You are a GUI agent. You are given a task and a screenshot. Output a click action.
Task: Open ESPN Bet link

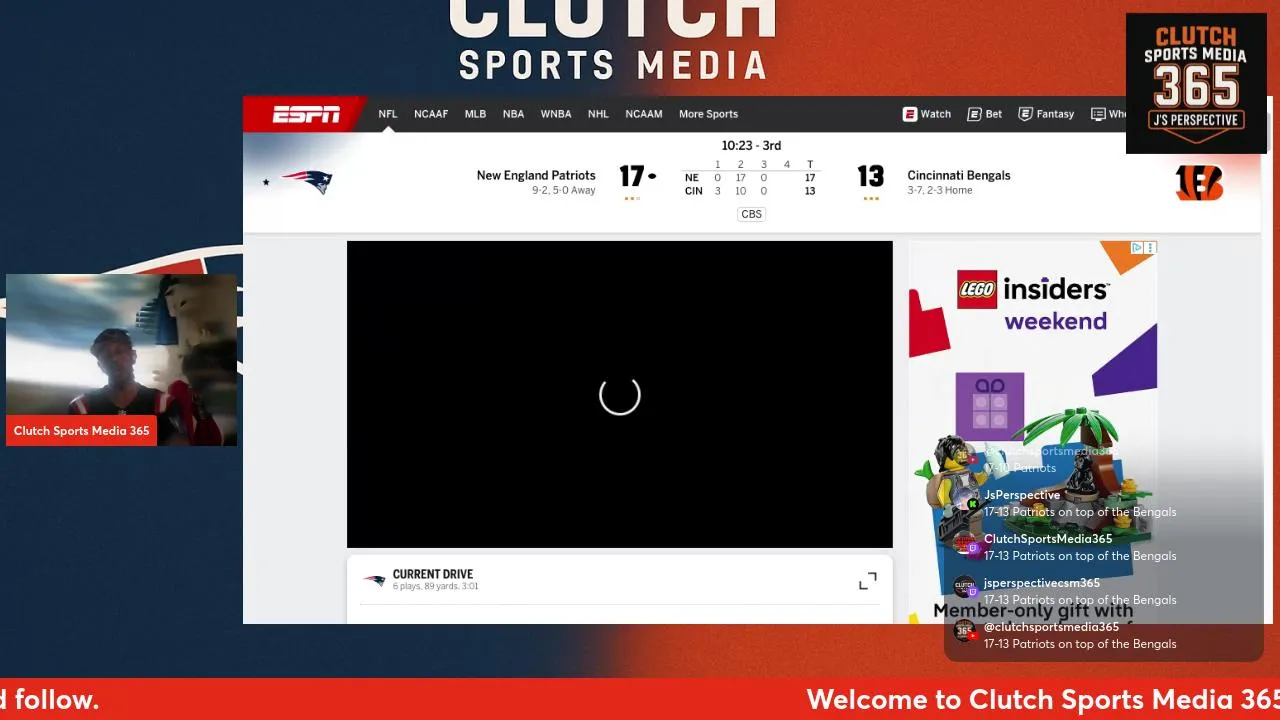(x=985, y=114)
